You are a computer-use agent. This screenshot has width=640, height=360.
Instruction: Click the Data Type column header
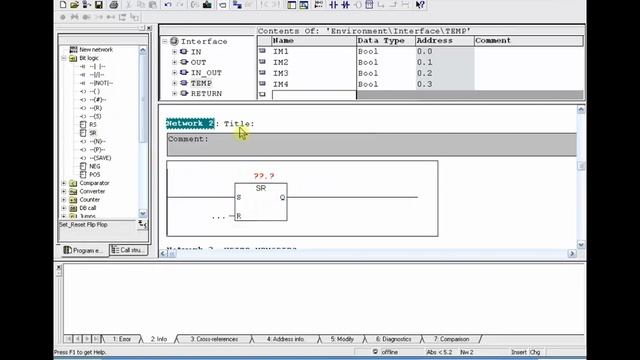(x=386, y=40)
